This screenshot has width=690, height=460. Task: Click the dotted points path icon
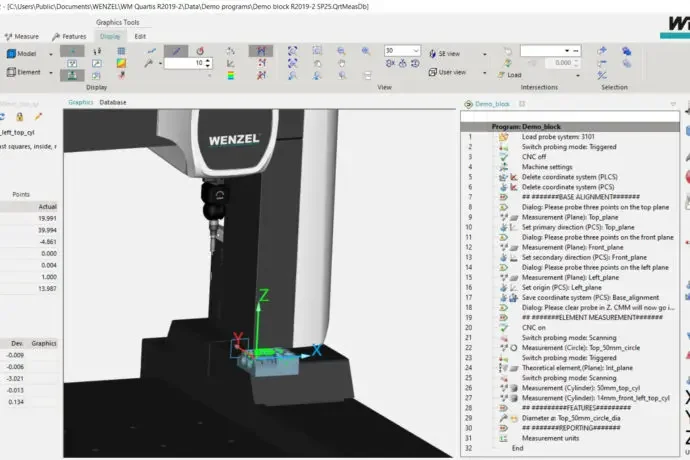(x=261, y=63)
